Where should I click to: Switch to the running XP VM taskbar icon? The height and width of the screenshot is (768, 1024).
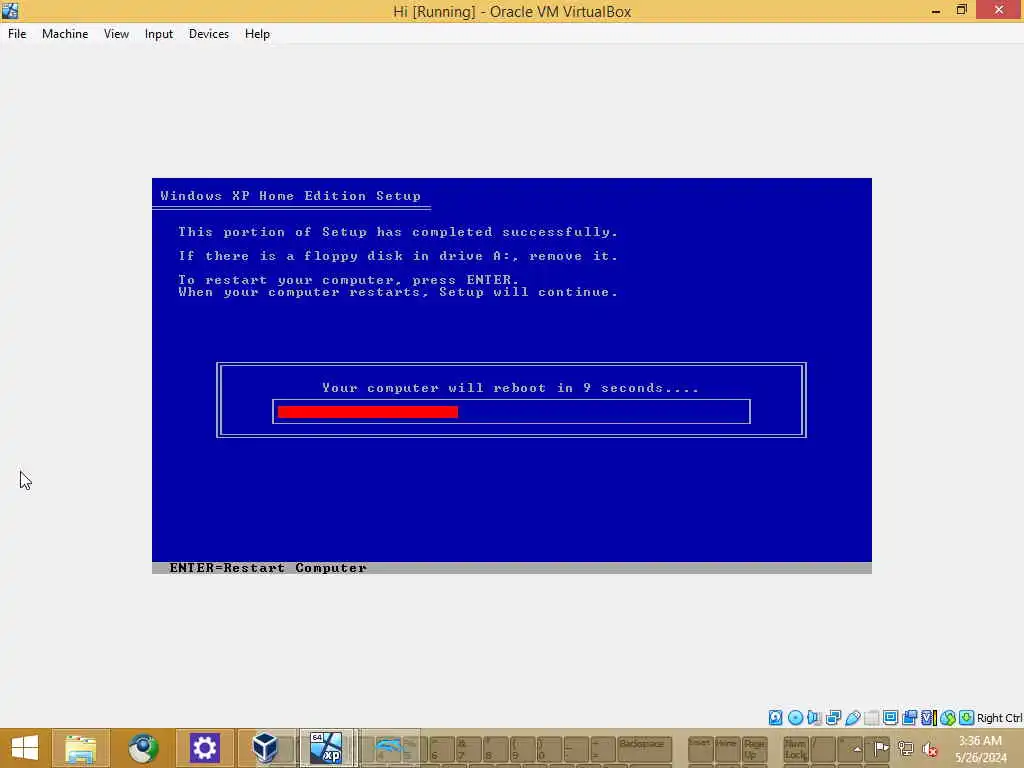click(x=326, y=748)
